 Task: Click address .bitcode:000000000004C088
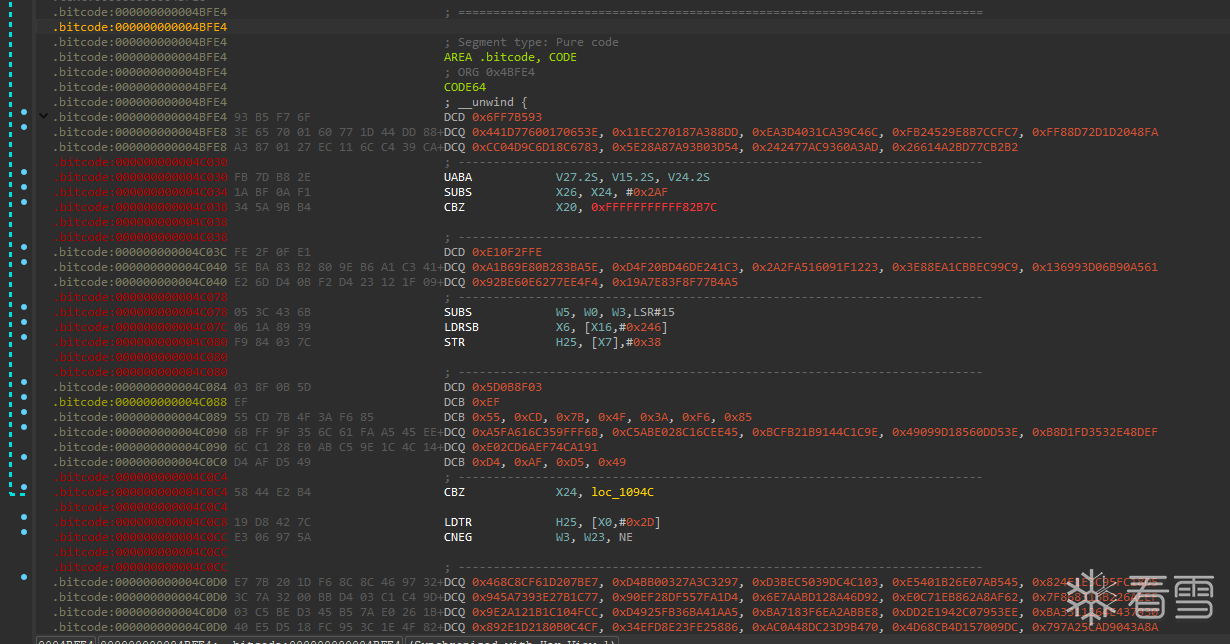click(x=140, y=402)
